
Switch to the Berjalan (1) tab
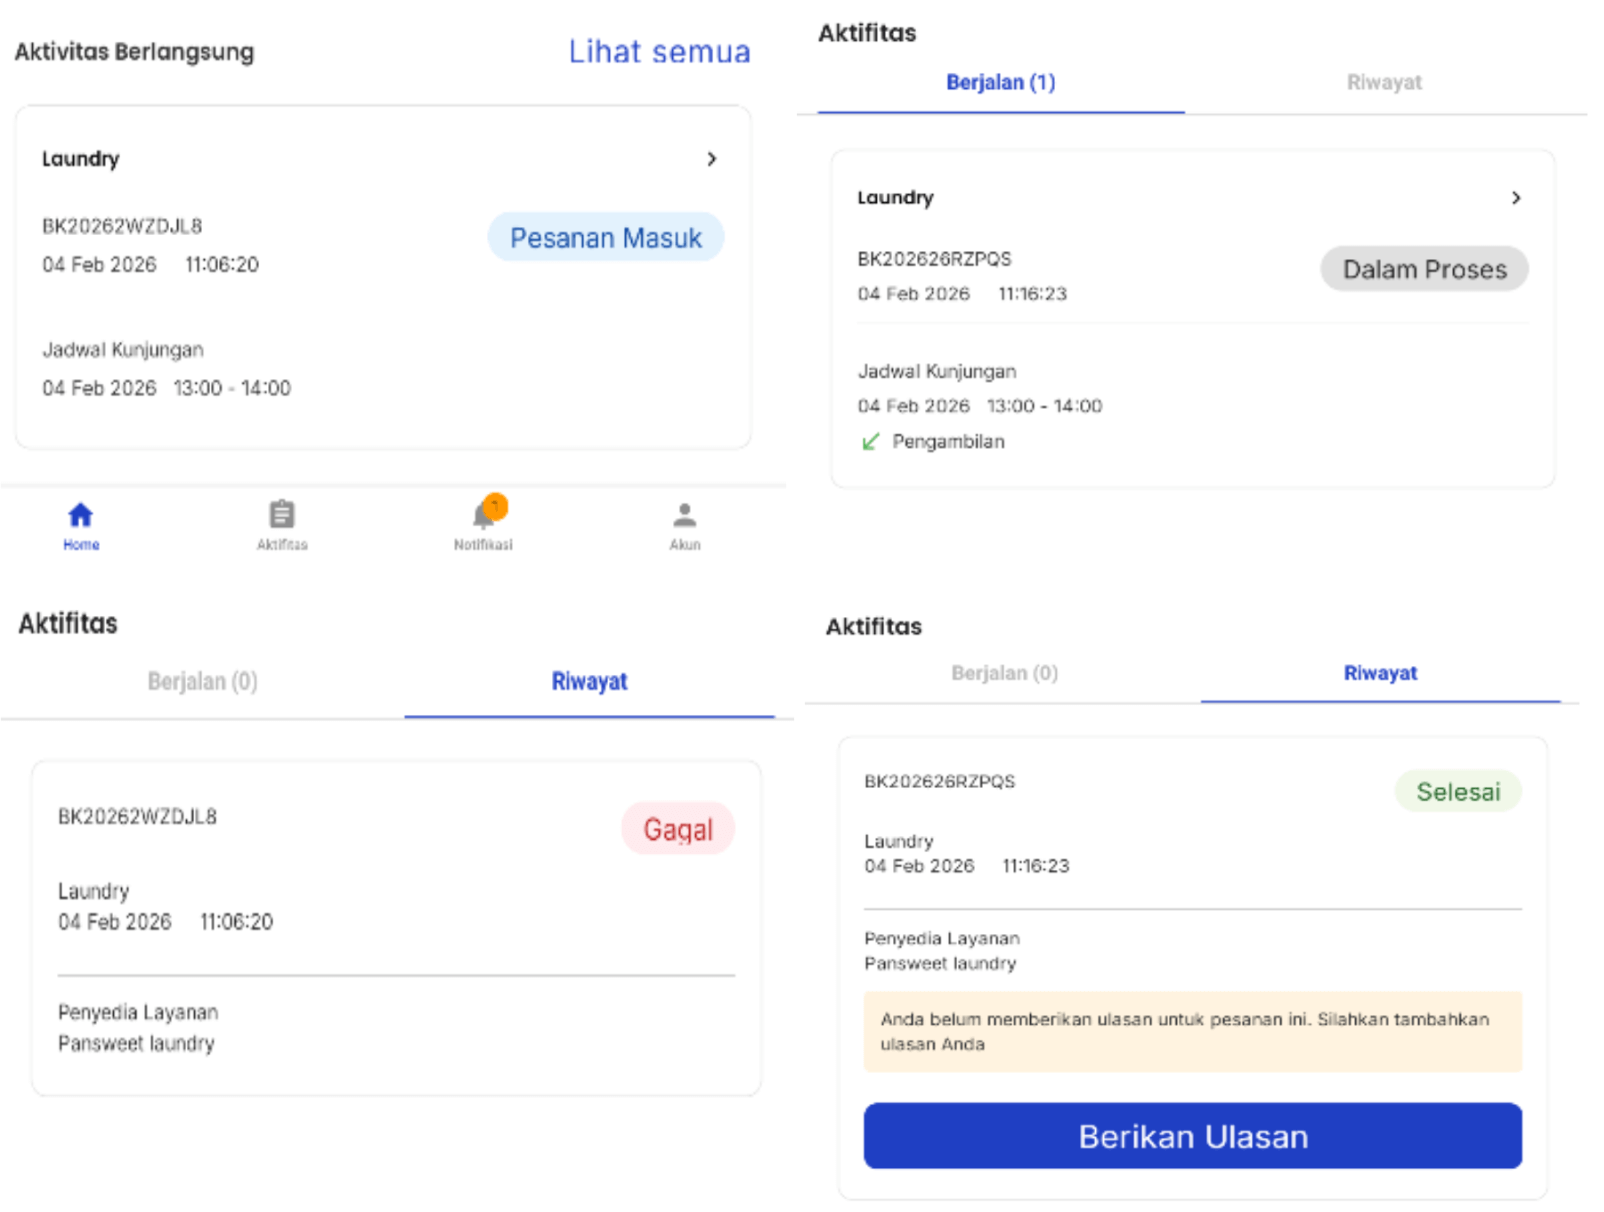[1000, 83]
